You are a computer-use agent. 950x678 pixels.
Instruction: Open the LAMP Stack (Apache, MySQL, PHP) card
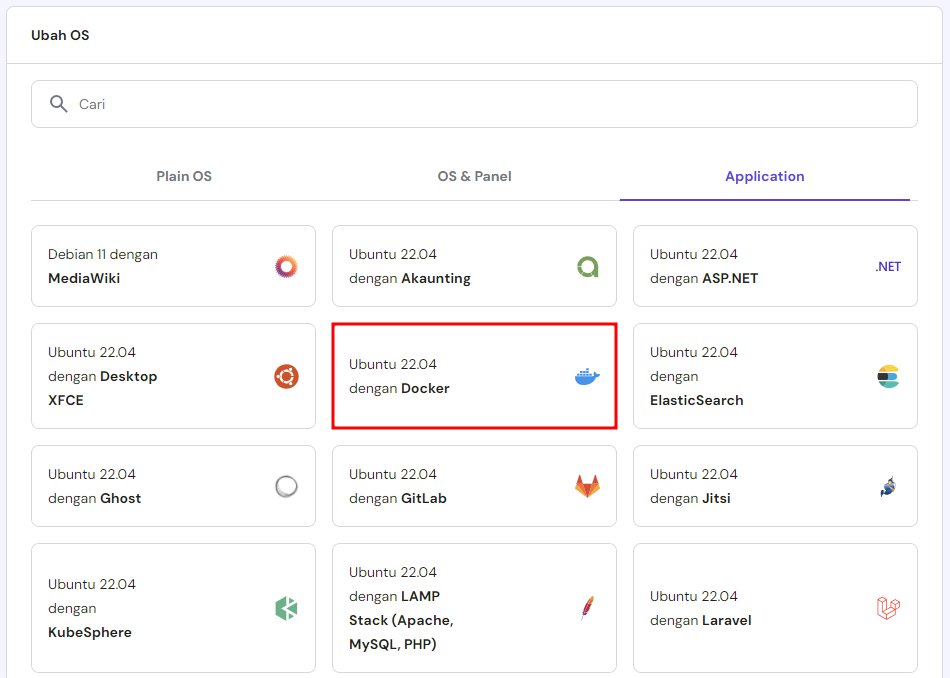coord(474,608)
